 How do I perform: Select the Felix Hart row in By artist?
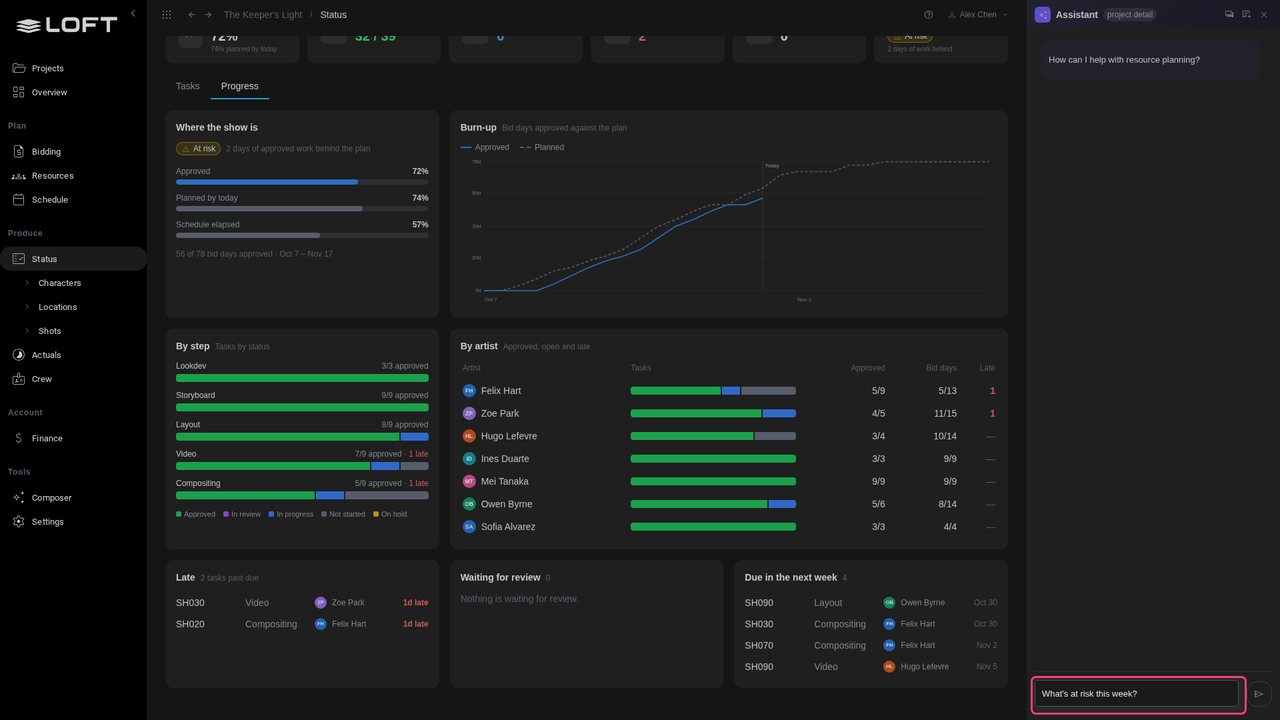point(728,391)
